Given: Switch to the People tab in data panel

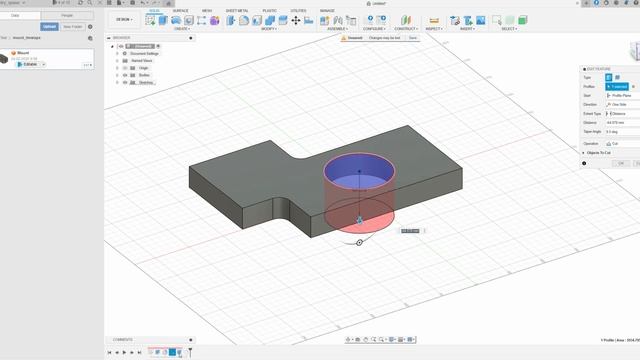Looking at the screenshot, I should [x=67, y=16].
